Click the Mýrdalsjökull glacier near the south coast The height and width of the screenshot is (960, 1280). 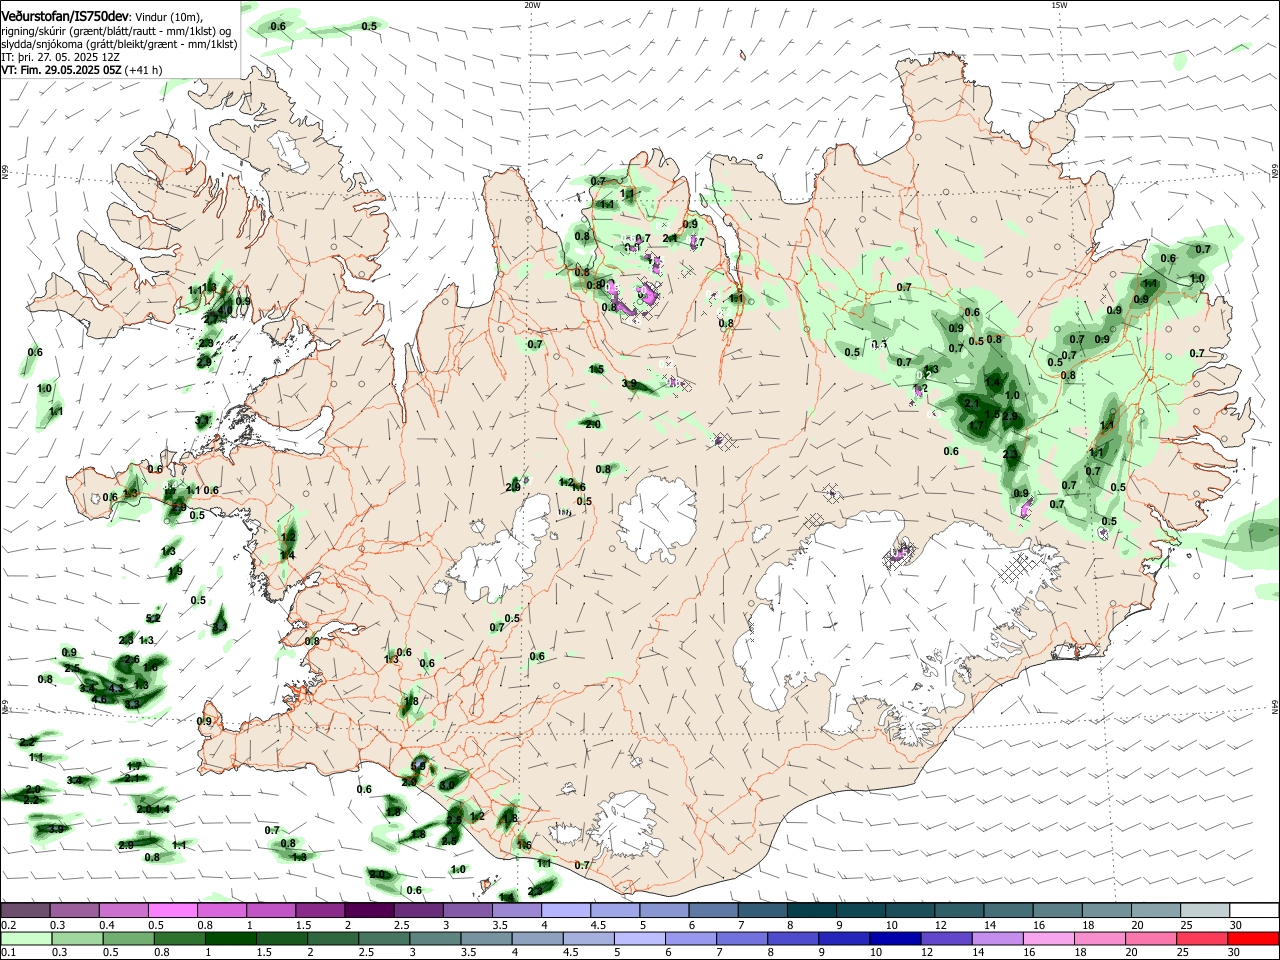625,823
